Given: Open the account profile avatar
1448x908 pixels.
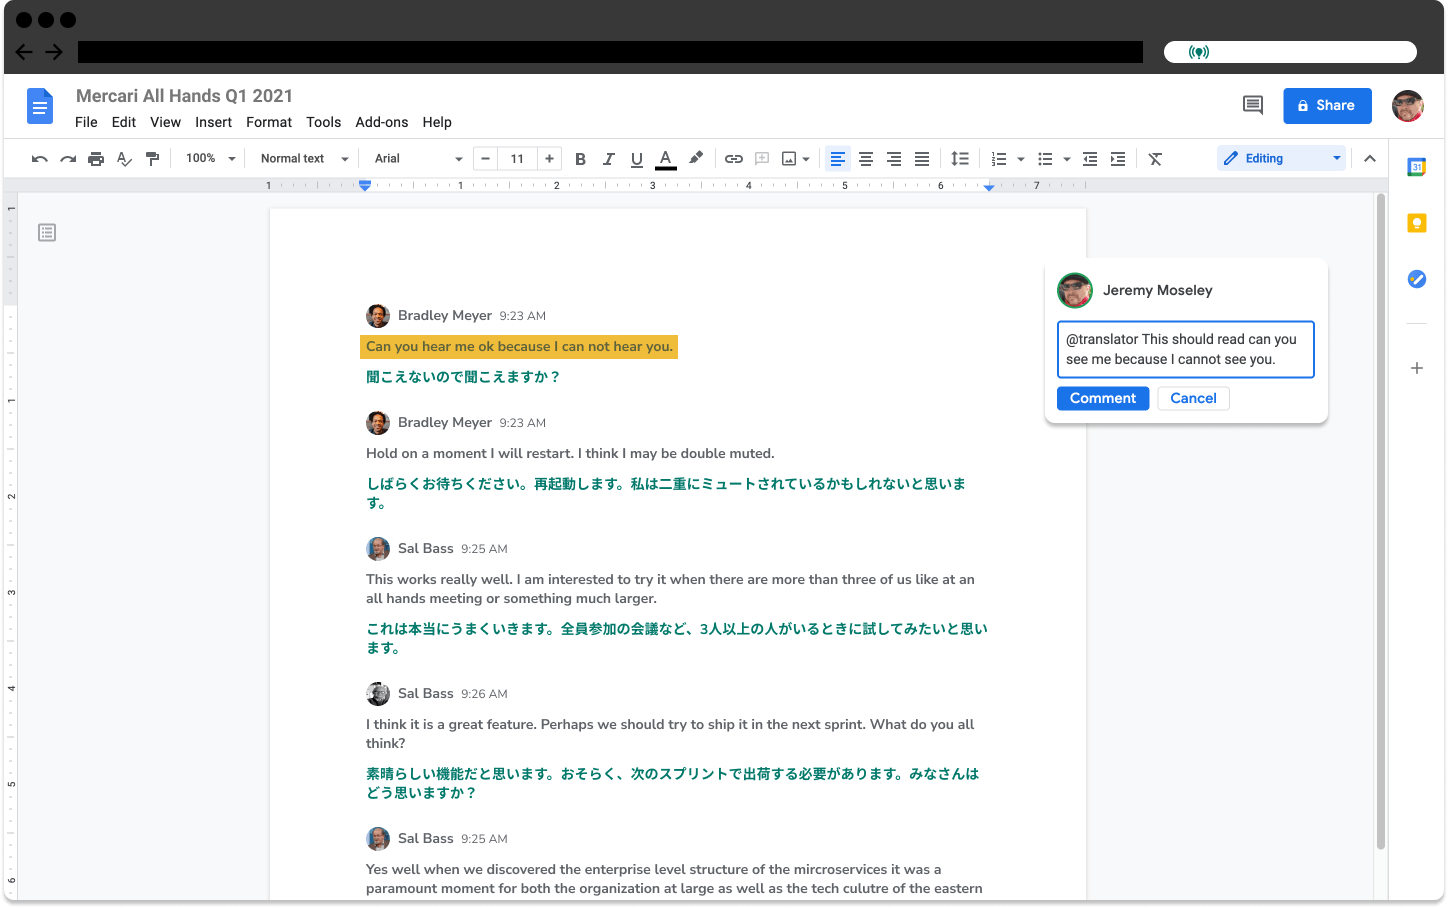Looking at the screenshot, I should tap(1408, 105).
